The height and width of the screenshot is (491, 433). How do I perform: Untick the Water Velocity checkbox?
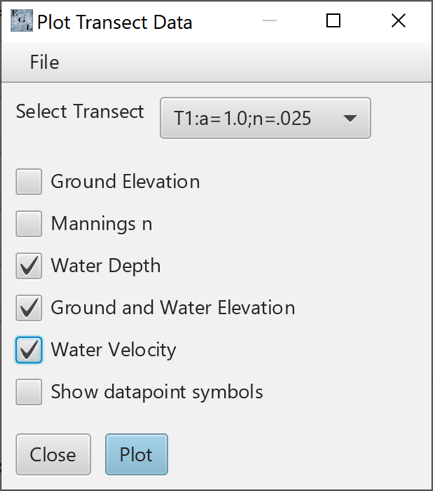[29, 350]
